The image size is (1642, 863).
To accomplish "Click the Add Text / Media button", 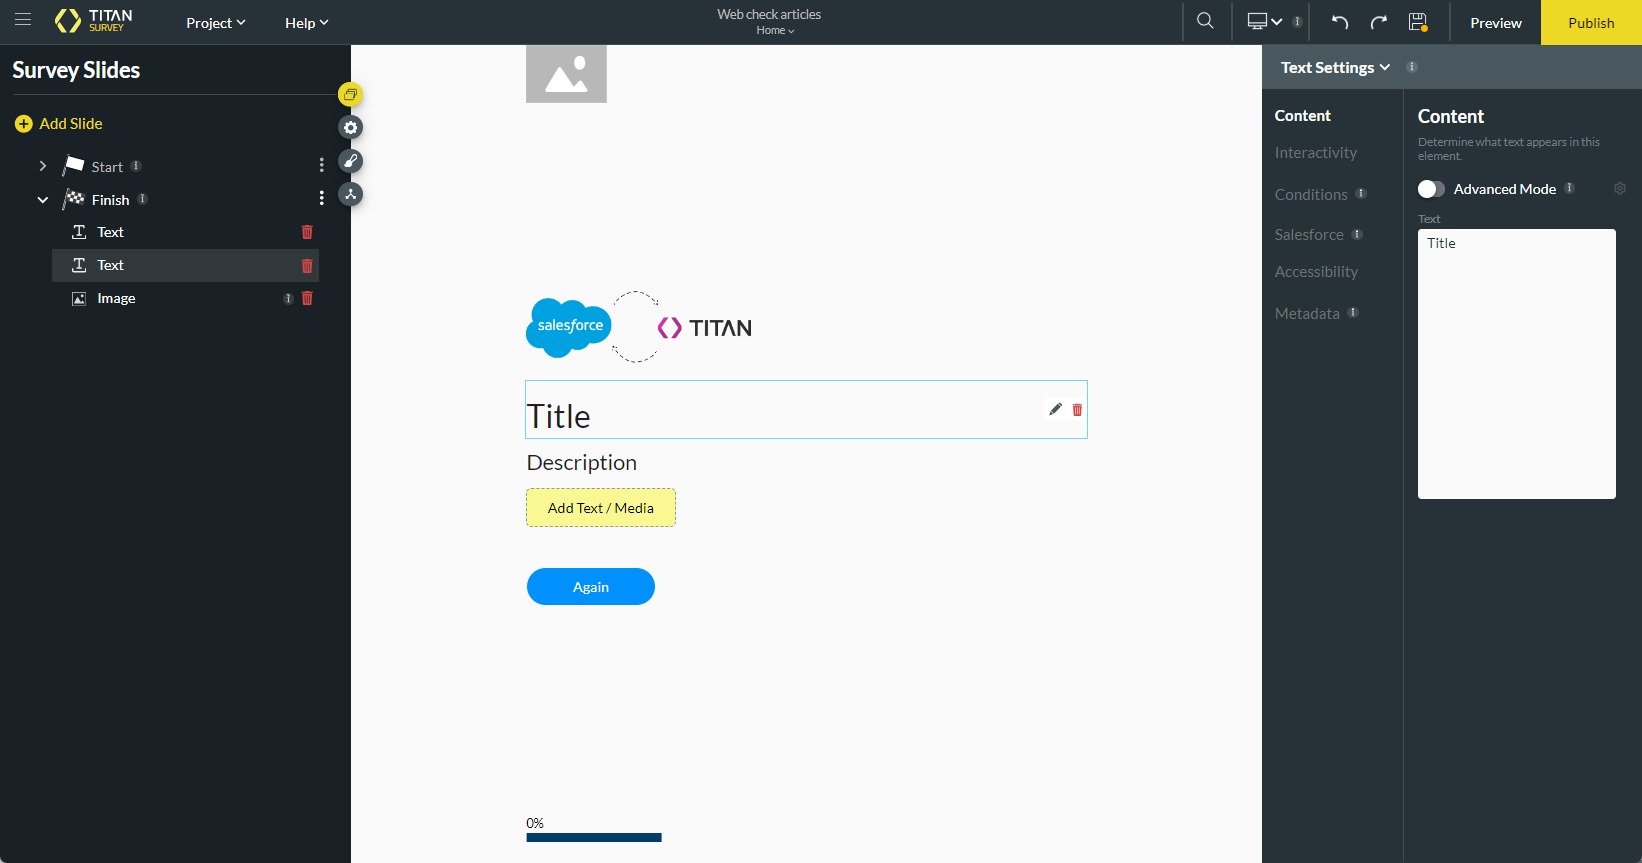I will point(601,508).
